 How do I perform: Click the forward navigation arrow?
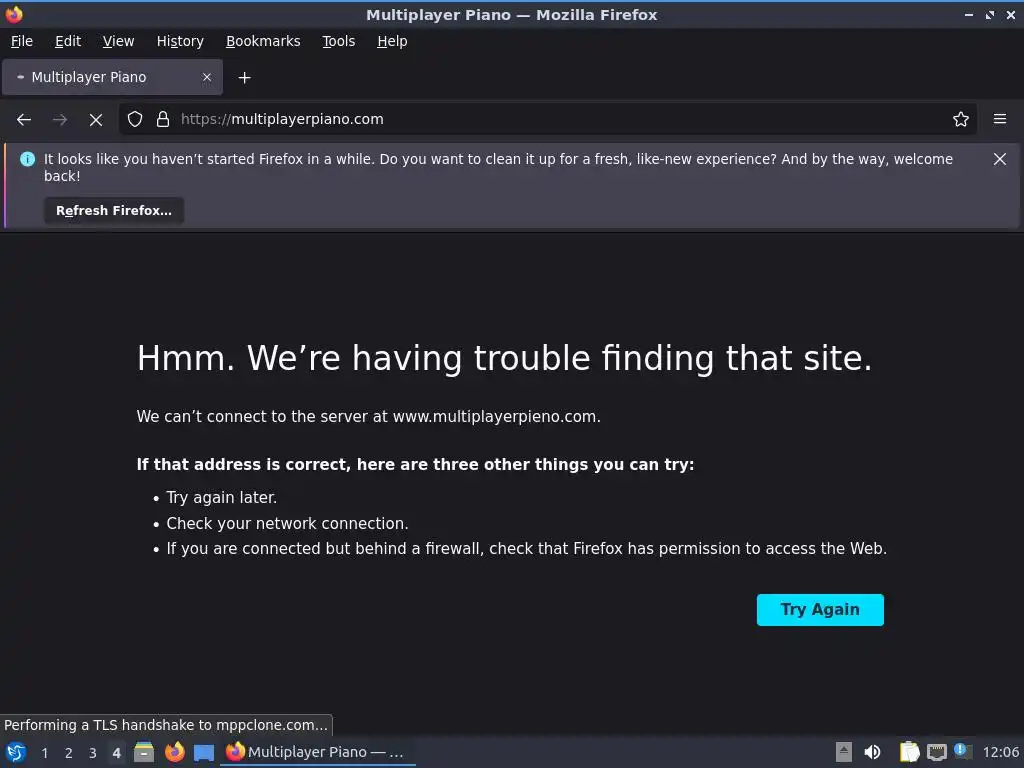[60, 120]
